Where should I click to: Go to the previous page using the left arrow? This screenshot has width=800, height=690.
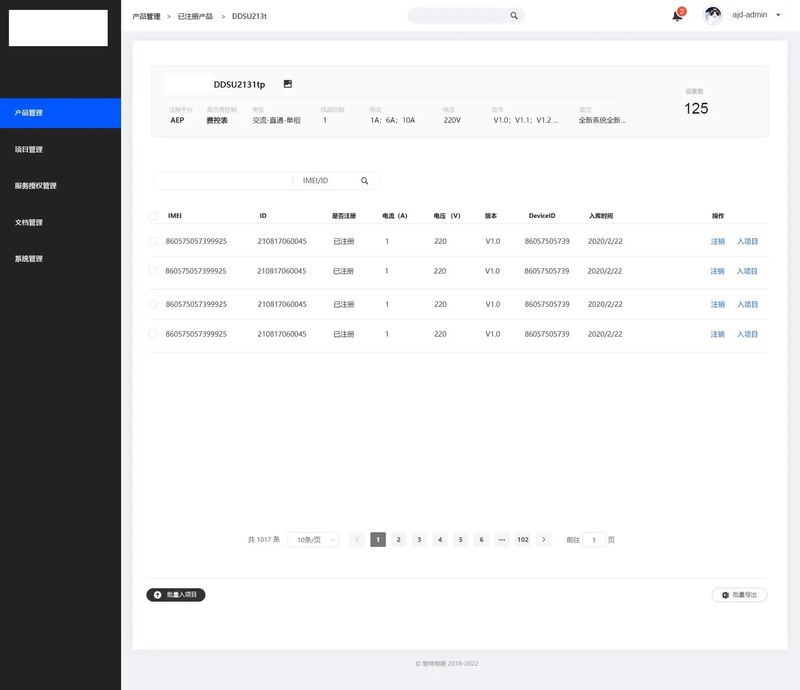click(x=357, y=539)
